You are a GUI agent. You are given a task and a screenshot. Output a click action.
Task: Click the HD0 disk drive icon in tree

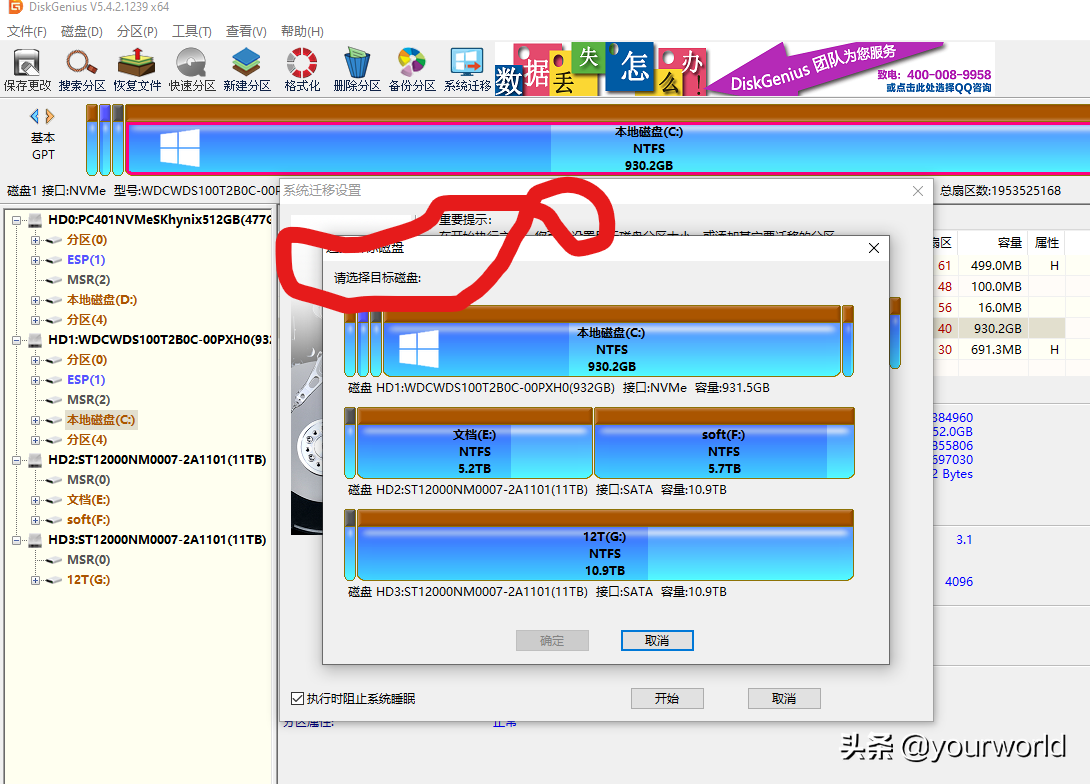35,220
